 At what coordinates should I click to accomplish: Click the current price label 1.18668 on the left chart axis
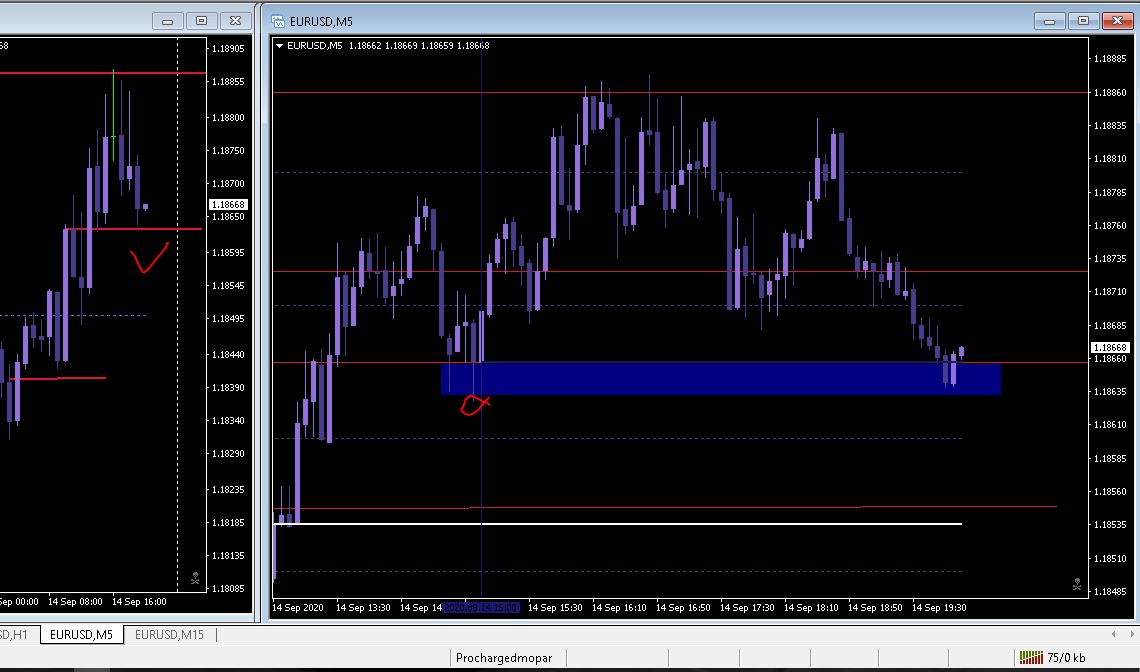pyautogui.click(x=228, y=205)
